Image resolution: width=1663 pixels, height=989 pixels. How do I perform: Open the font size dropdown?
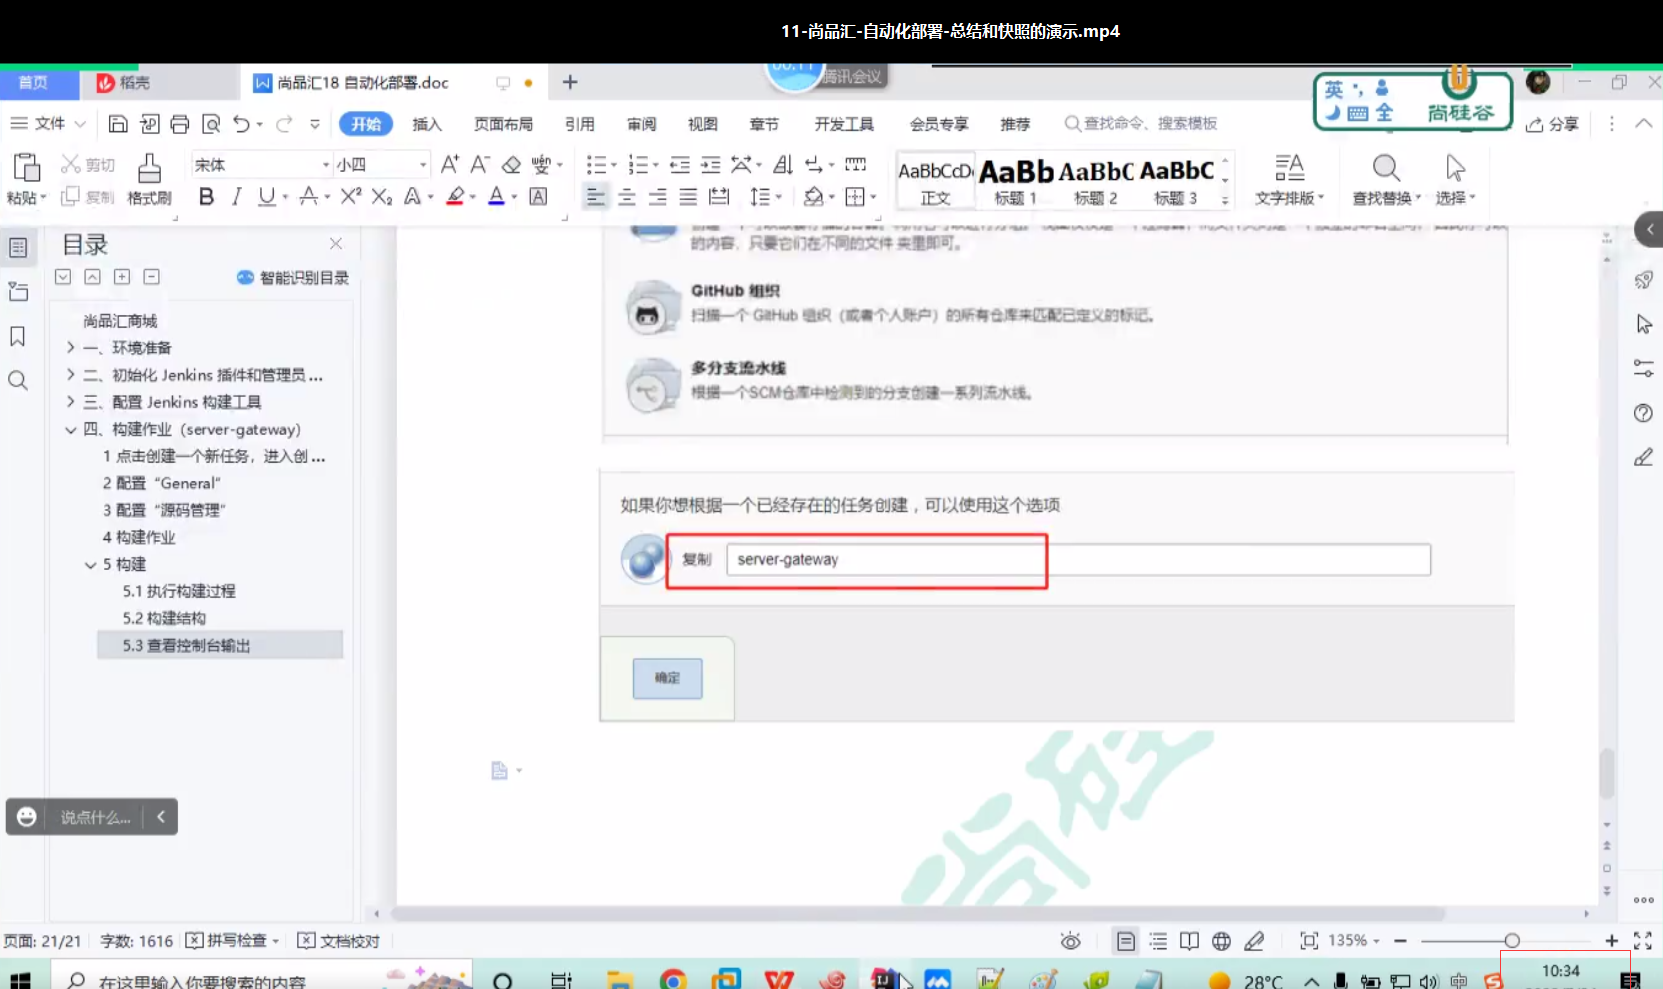click(x=423, y=165)
